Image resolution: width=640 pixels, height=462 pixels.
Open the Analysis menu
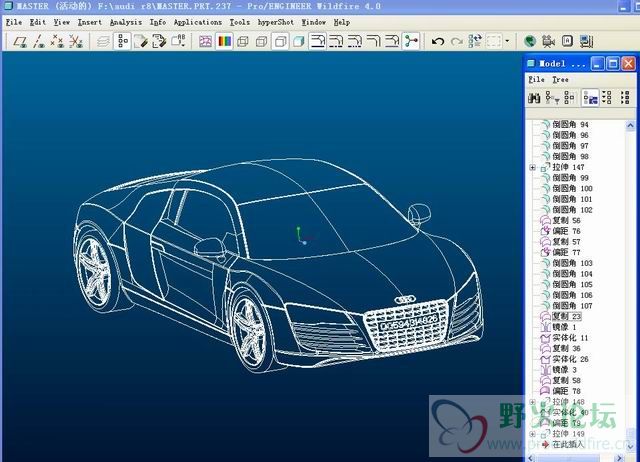tap(126, 22)
